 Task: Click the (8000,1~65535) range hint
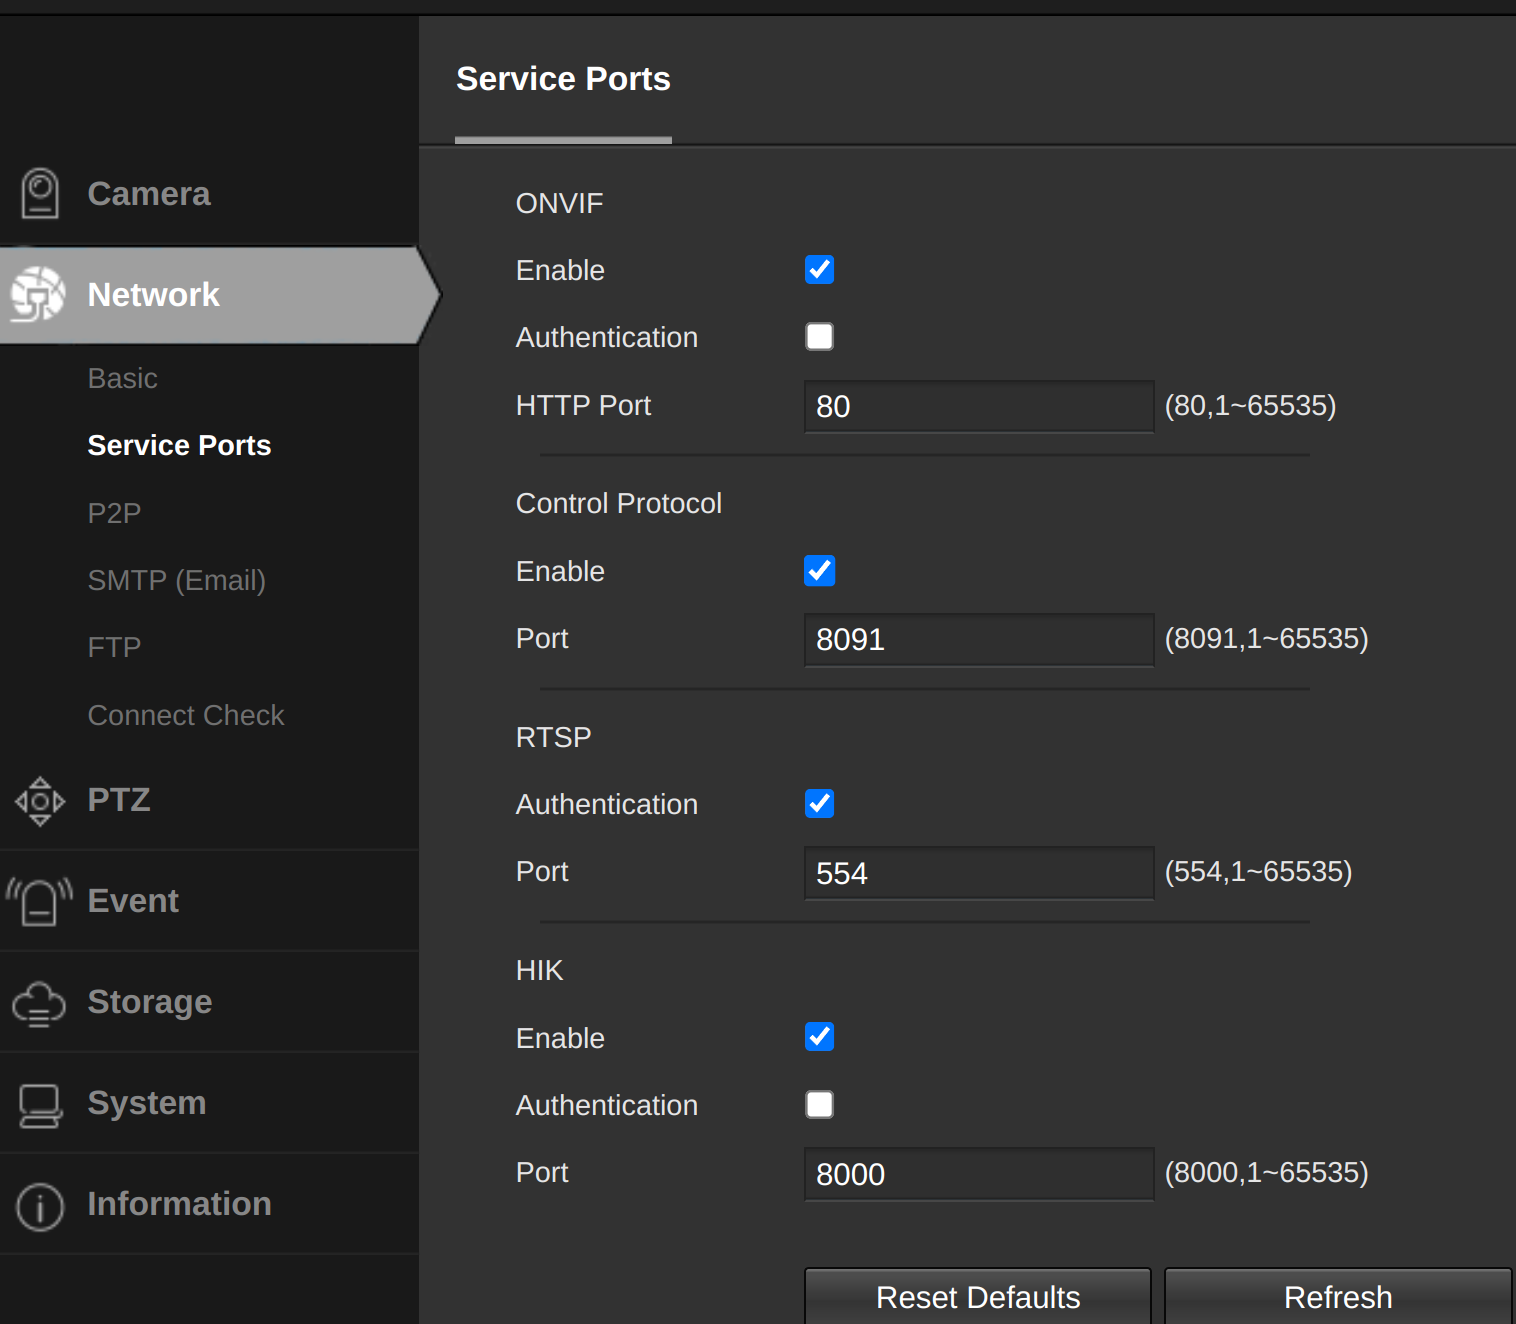pos(1266,1172)
